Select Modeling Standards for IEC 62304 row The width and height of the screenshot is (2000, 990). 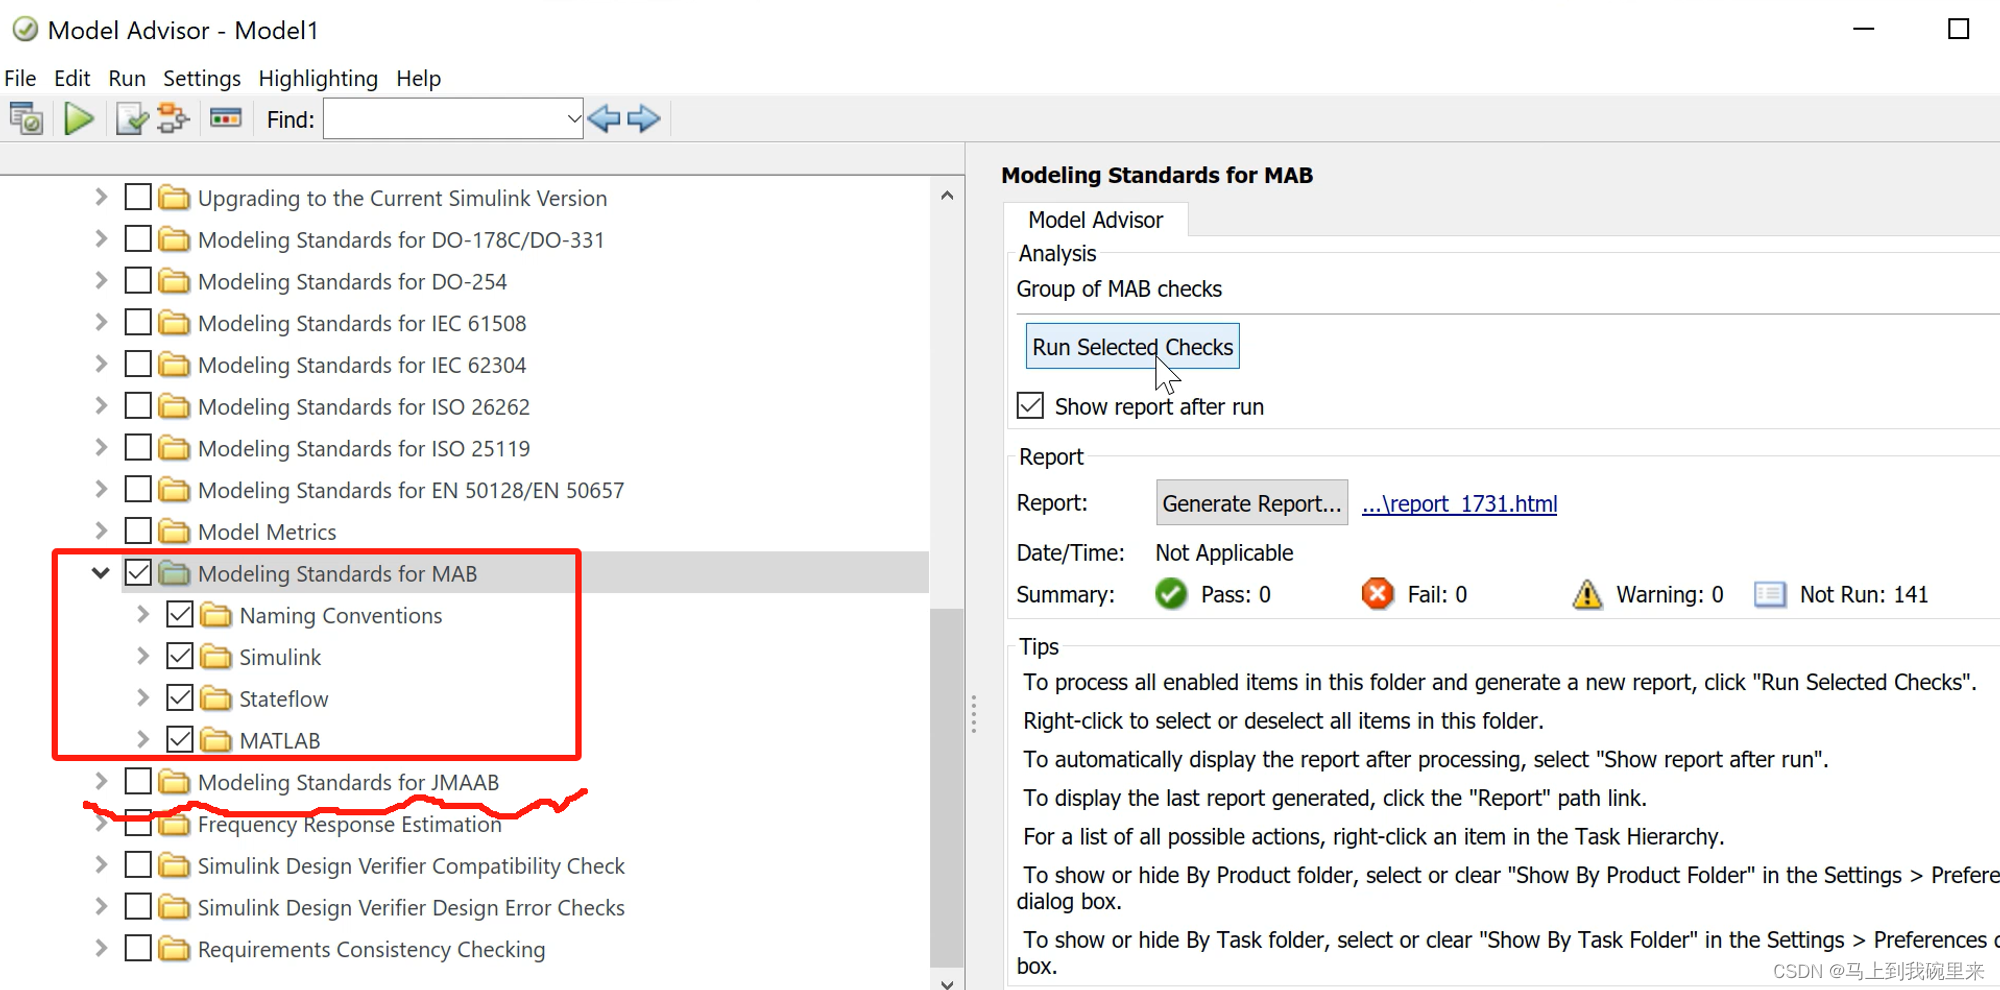tap(362, 365)
